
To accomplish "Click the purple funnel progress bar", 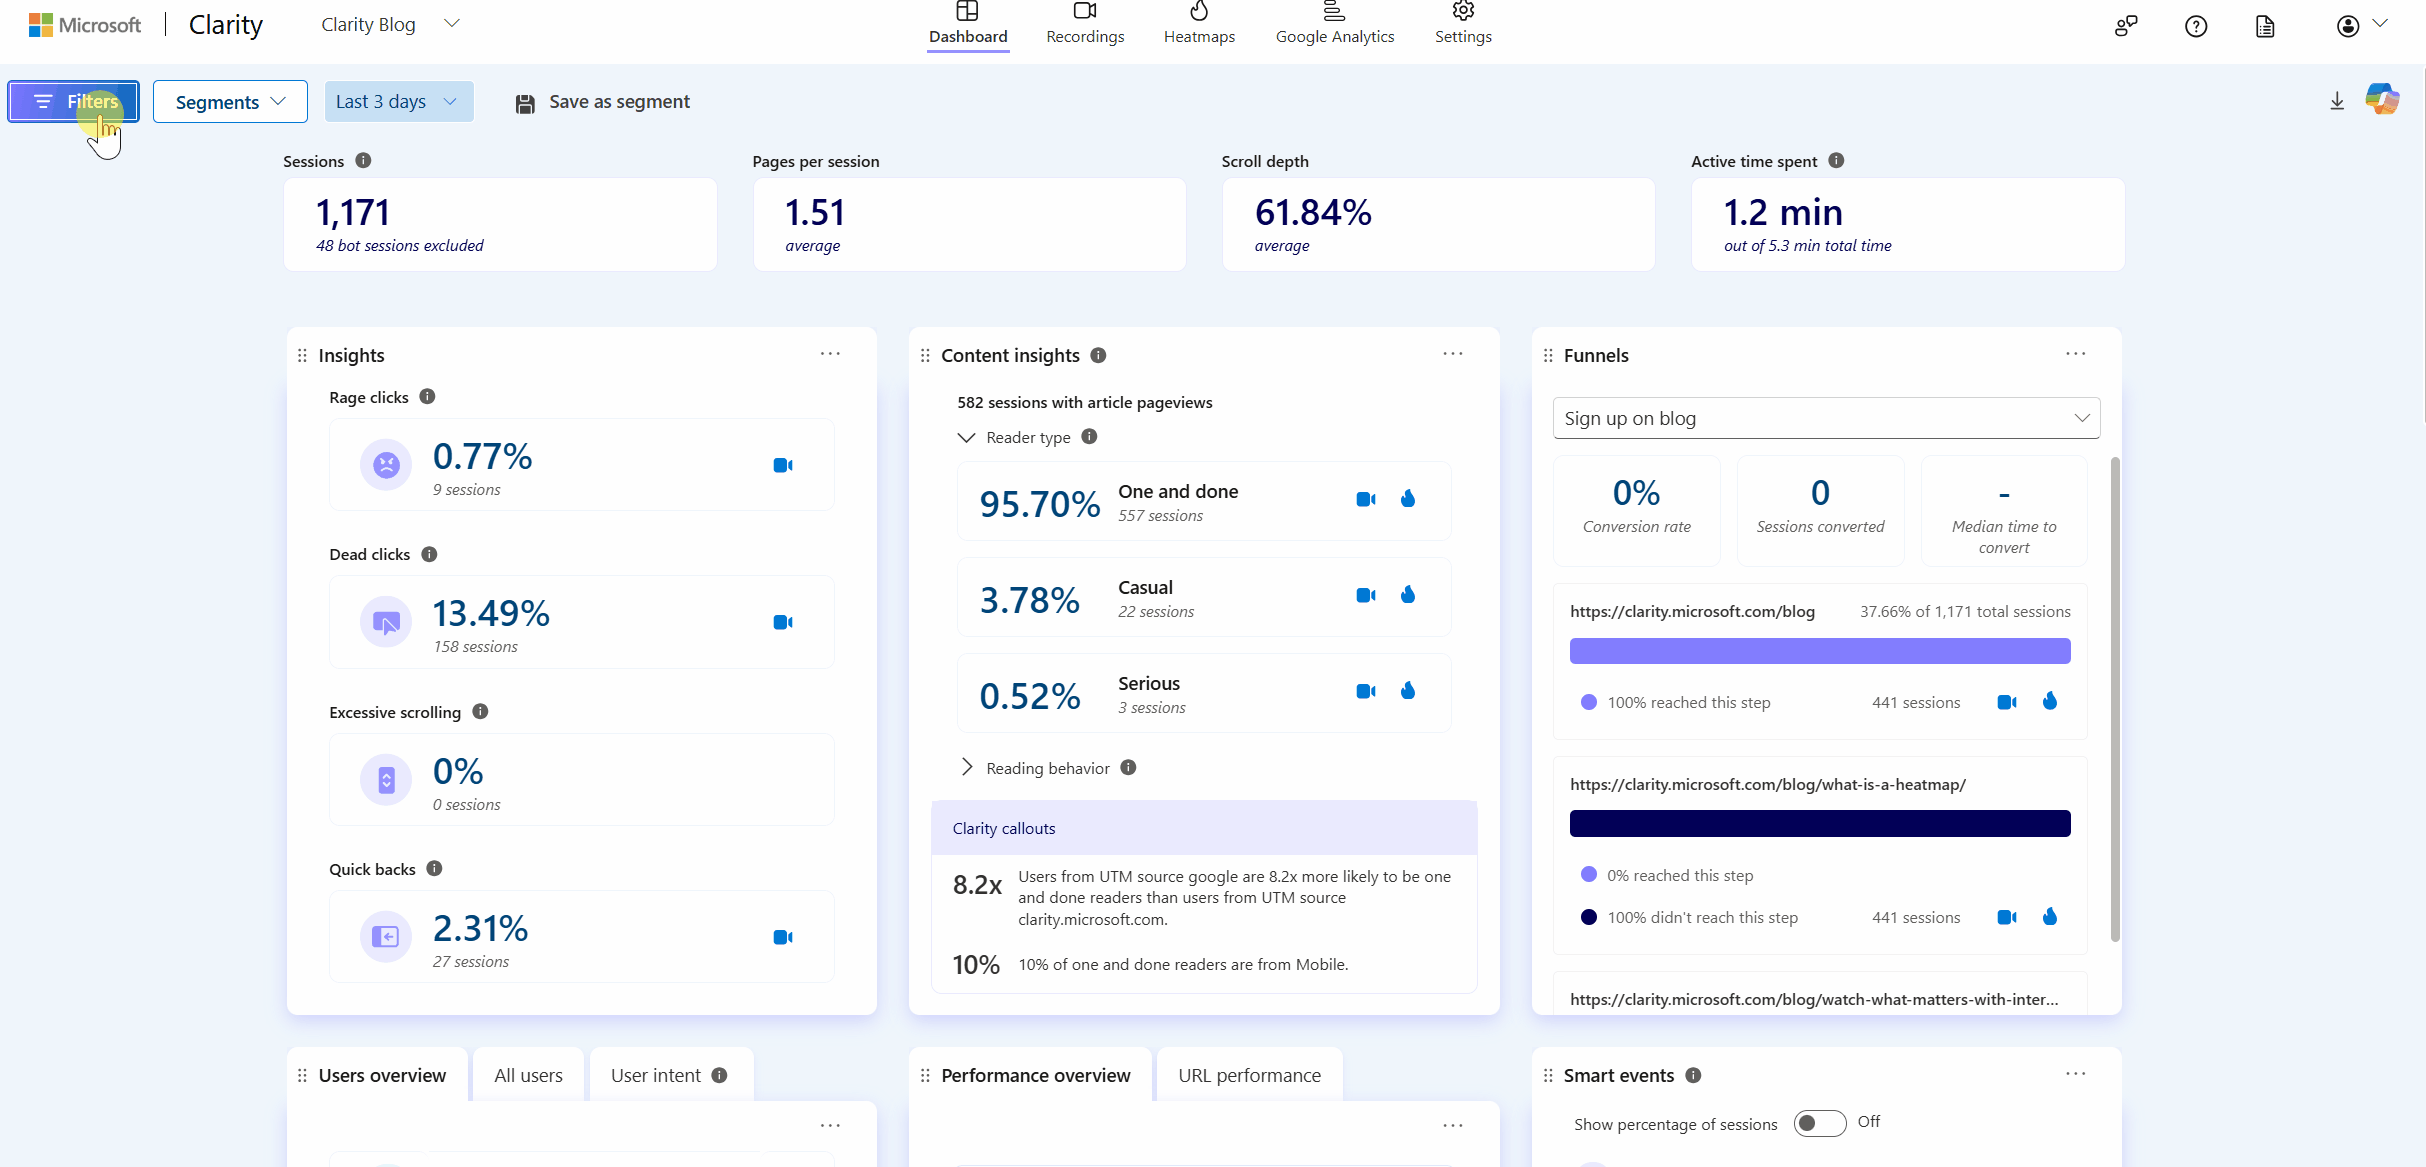I will [x=1818, y=650].
